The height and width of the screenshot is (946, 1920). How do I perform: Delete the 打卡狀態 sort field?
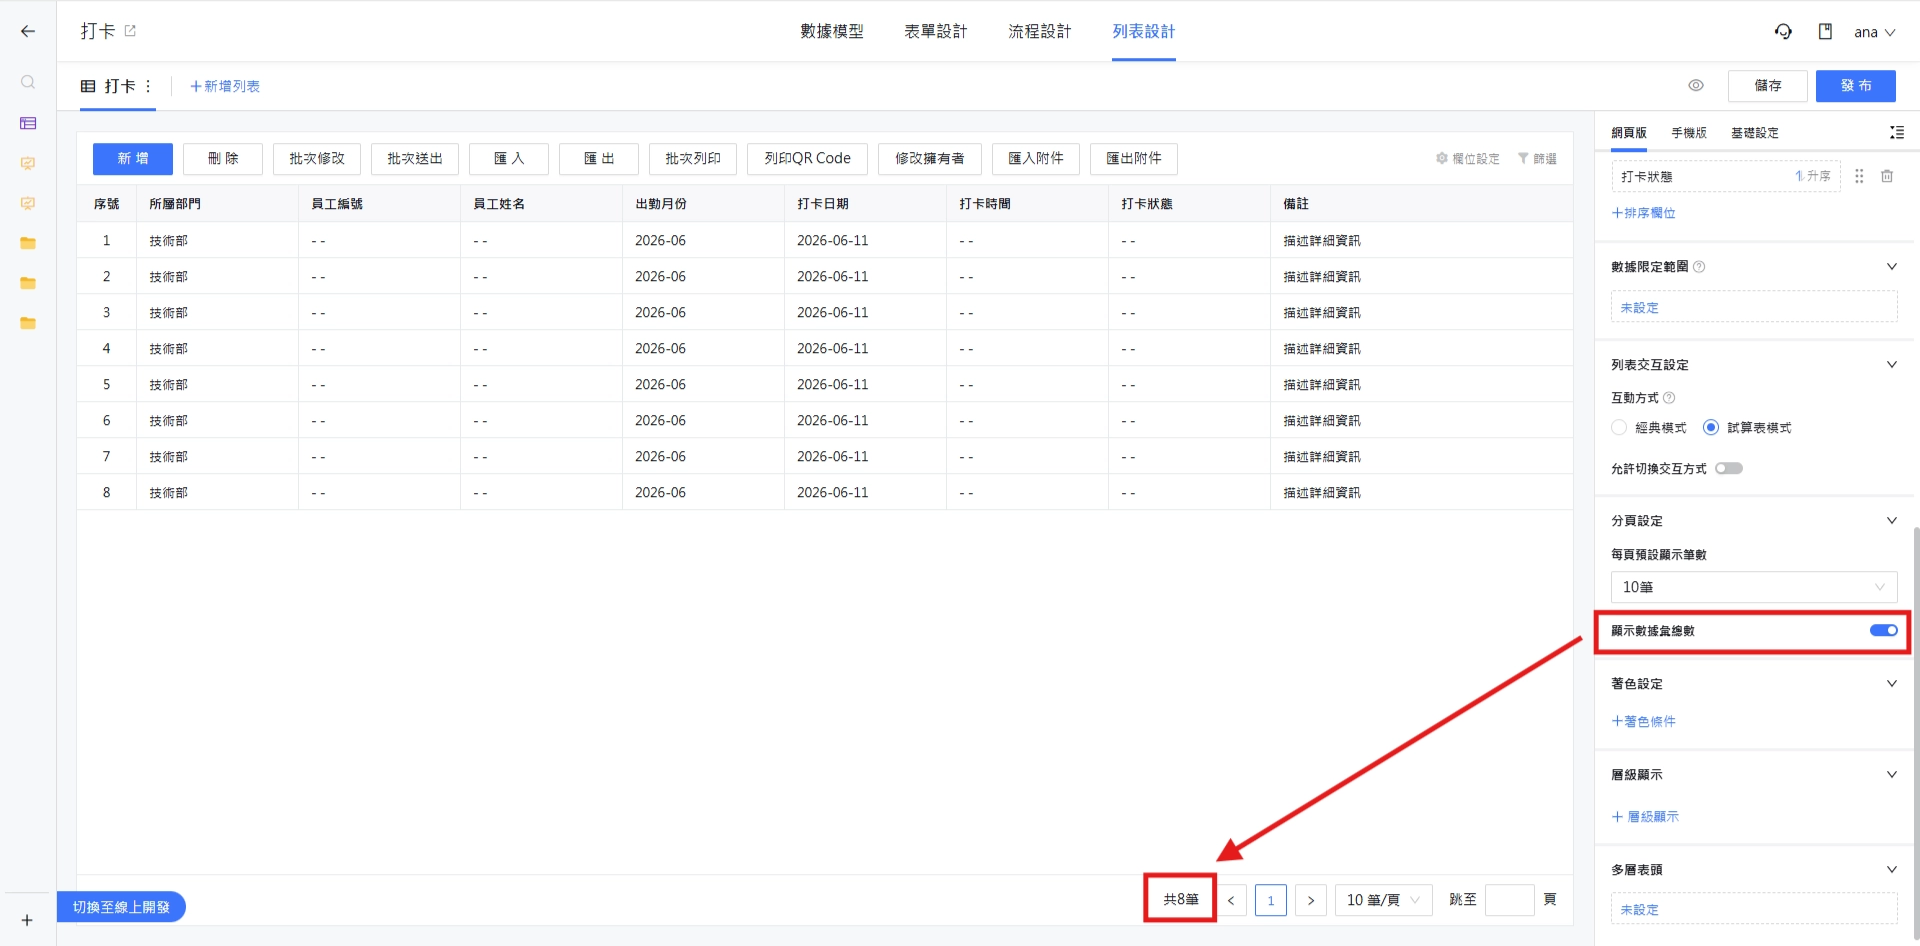click(x=1887, y=176)
